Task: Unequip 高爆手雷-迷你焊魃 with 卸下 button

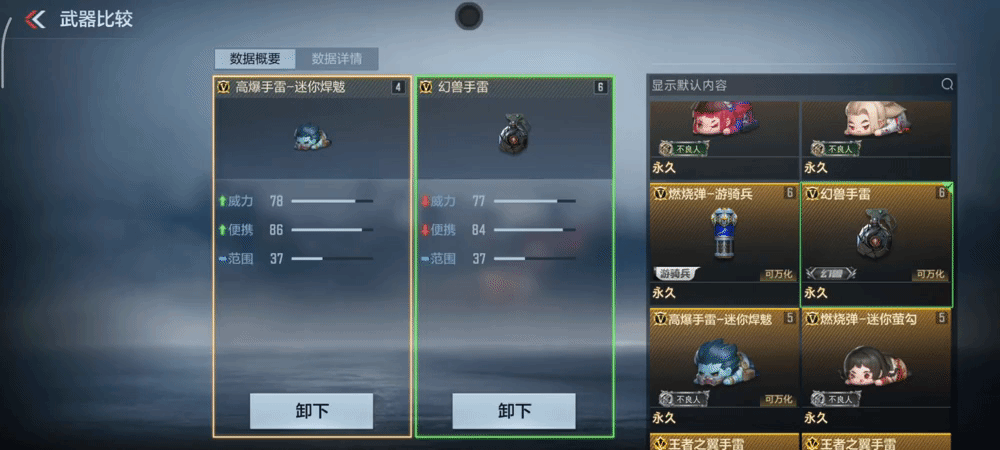Action: [x=311, y=411]
